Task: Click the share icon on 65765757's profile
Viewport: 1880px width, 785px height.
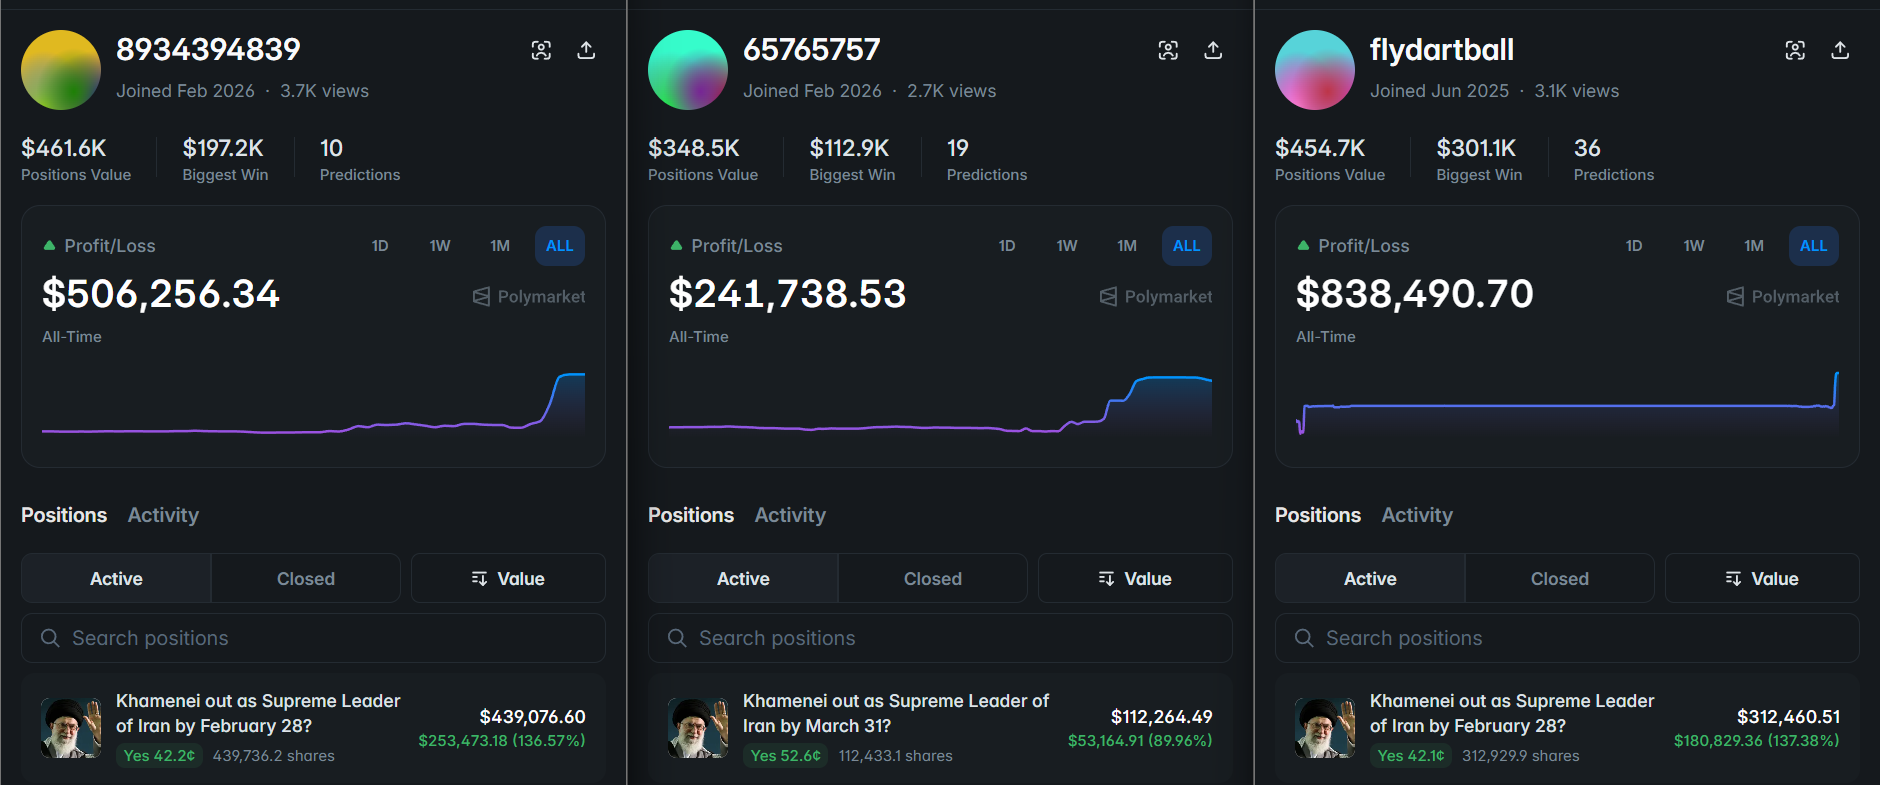Action: pyautogui.click(x=1213, y=50)
